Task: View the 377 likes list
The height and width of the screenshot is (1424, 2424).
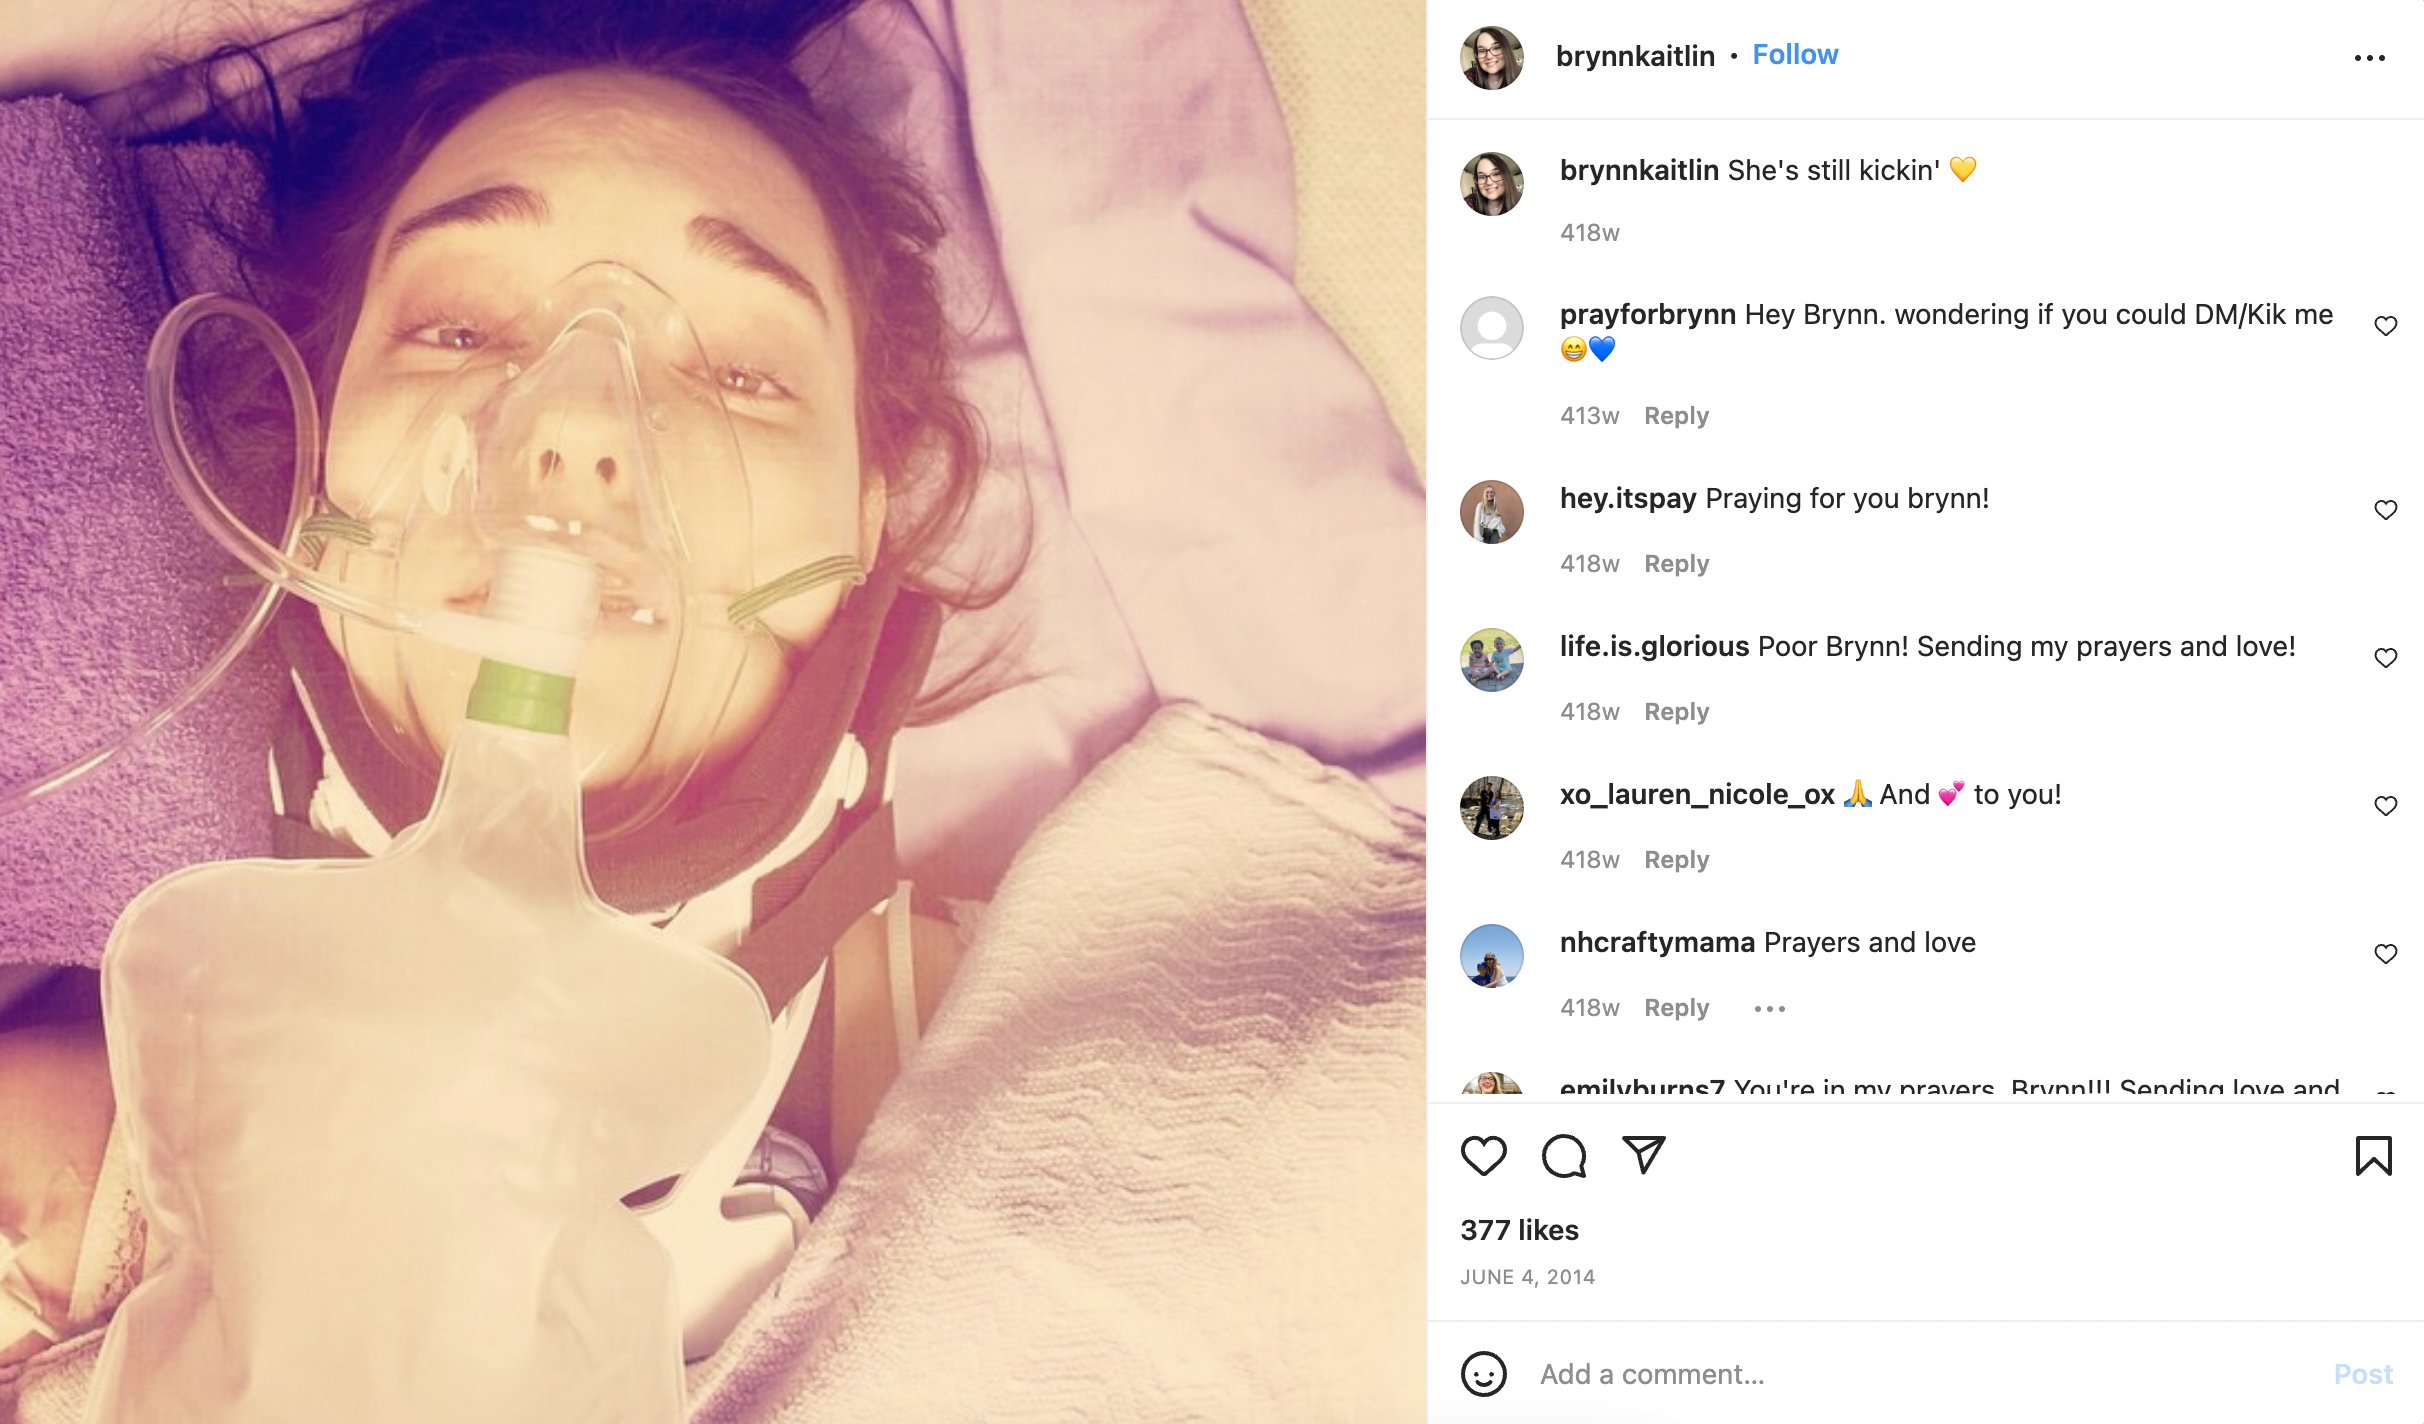Action: [x=1519, y=1230]
